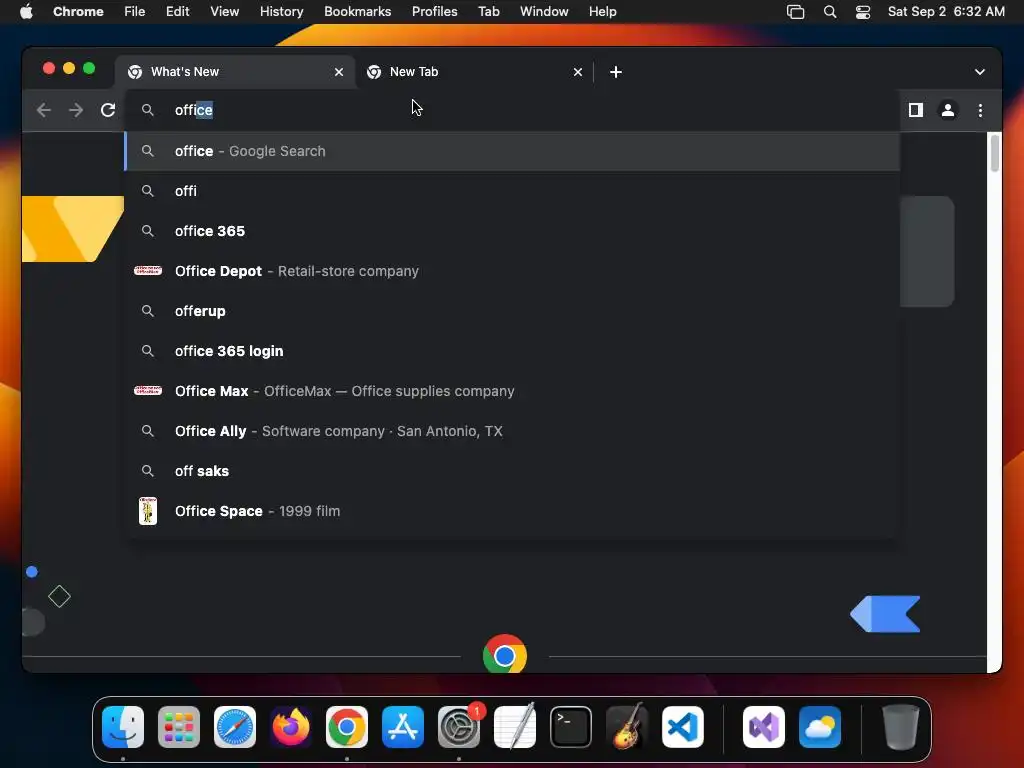Open the Bookmarks menu

click(x=358, y=12)
